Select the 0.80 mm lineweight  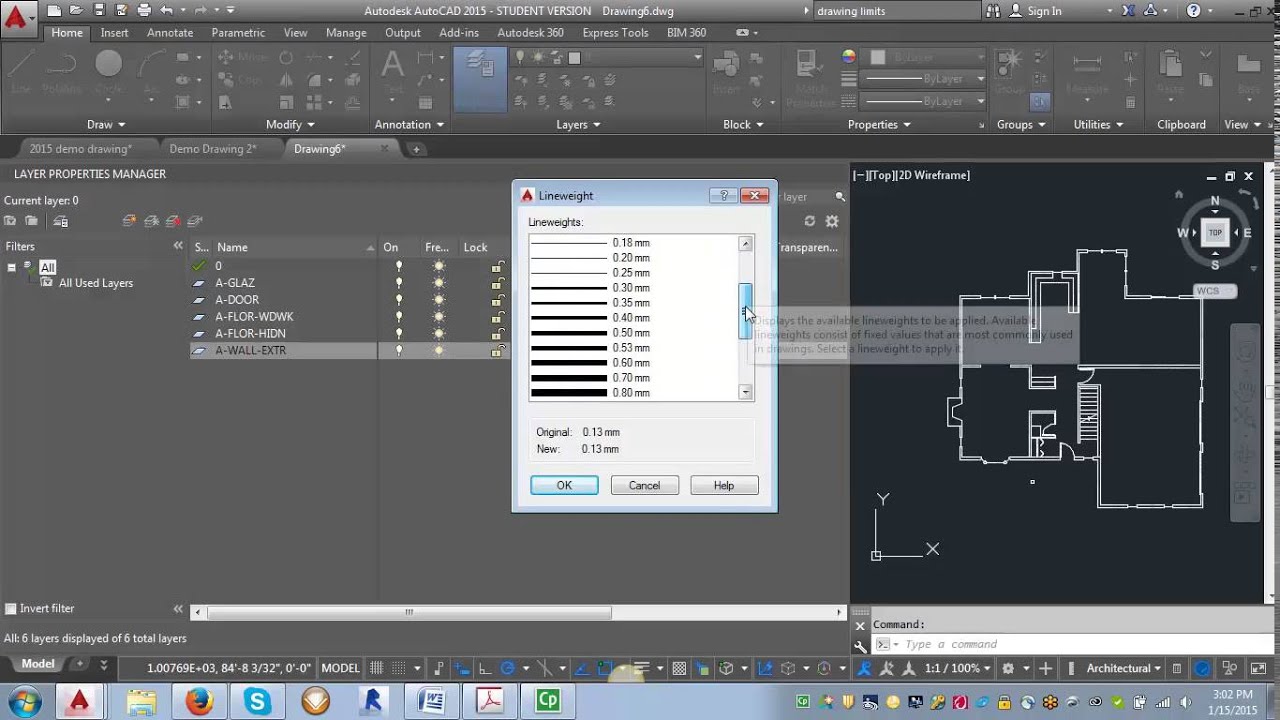[x=633, y=393]
